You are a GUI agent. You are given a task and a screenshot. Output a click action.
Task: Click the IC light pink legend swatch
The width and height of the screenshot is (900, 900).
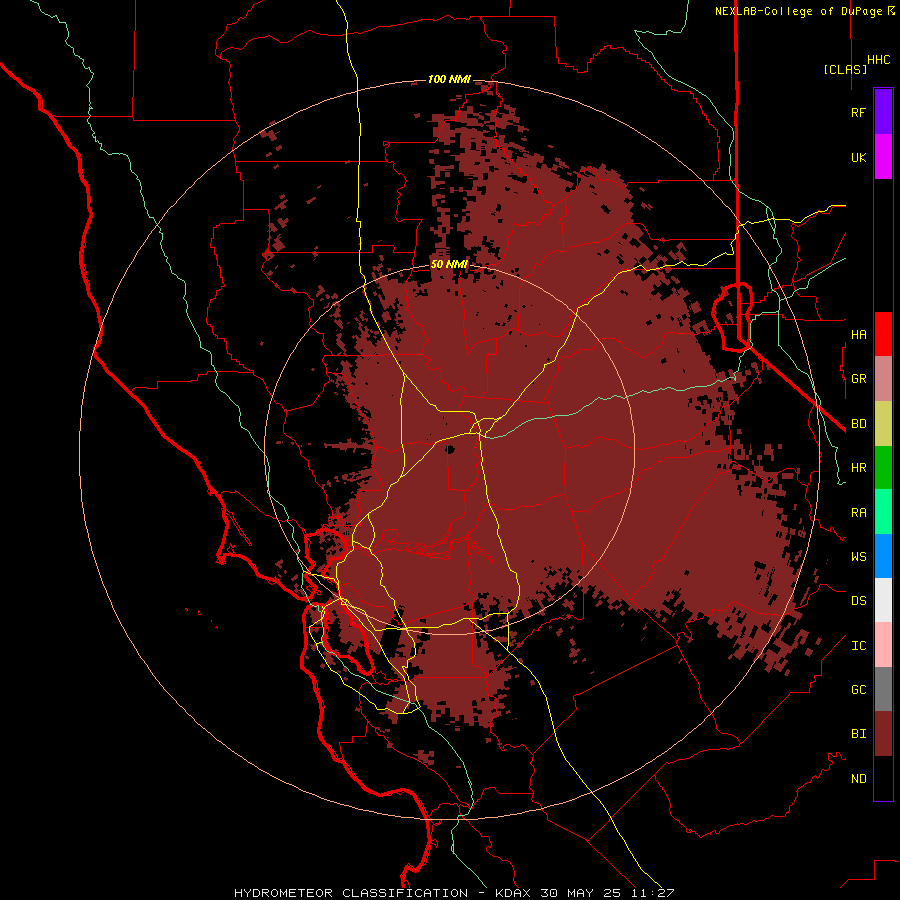[883, 645]
